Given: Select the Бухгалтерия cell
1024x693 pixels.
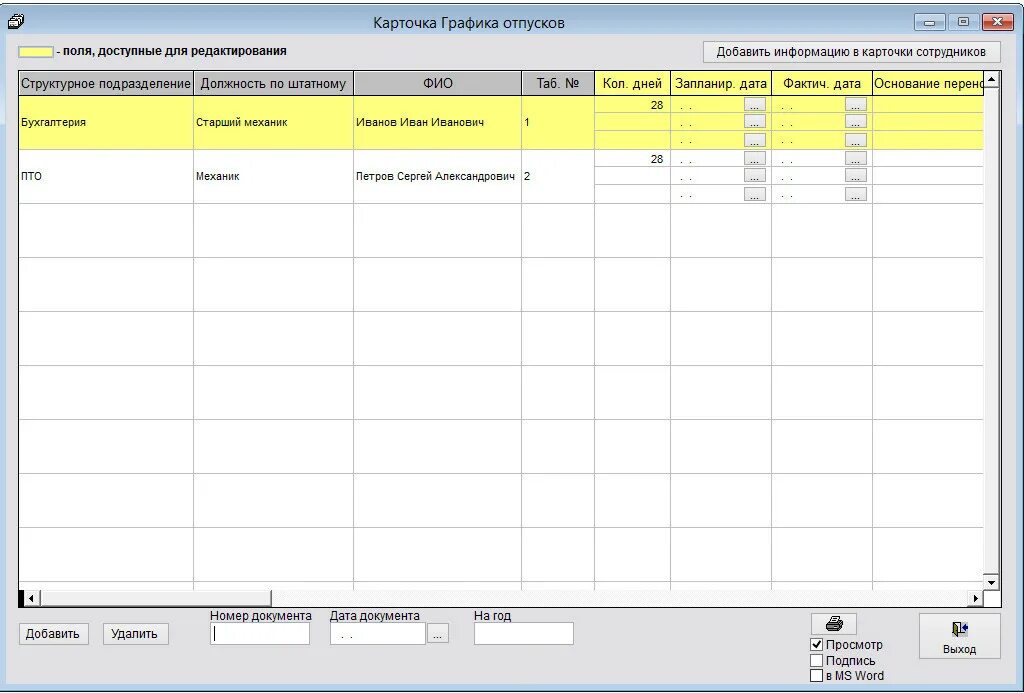Looking at the screenshot, I should [x=106, y=123].
